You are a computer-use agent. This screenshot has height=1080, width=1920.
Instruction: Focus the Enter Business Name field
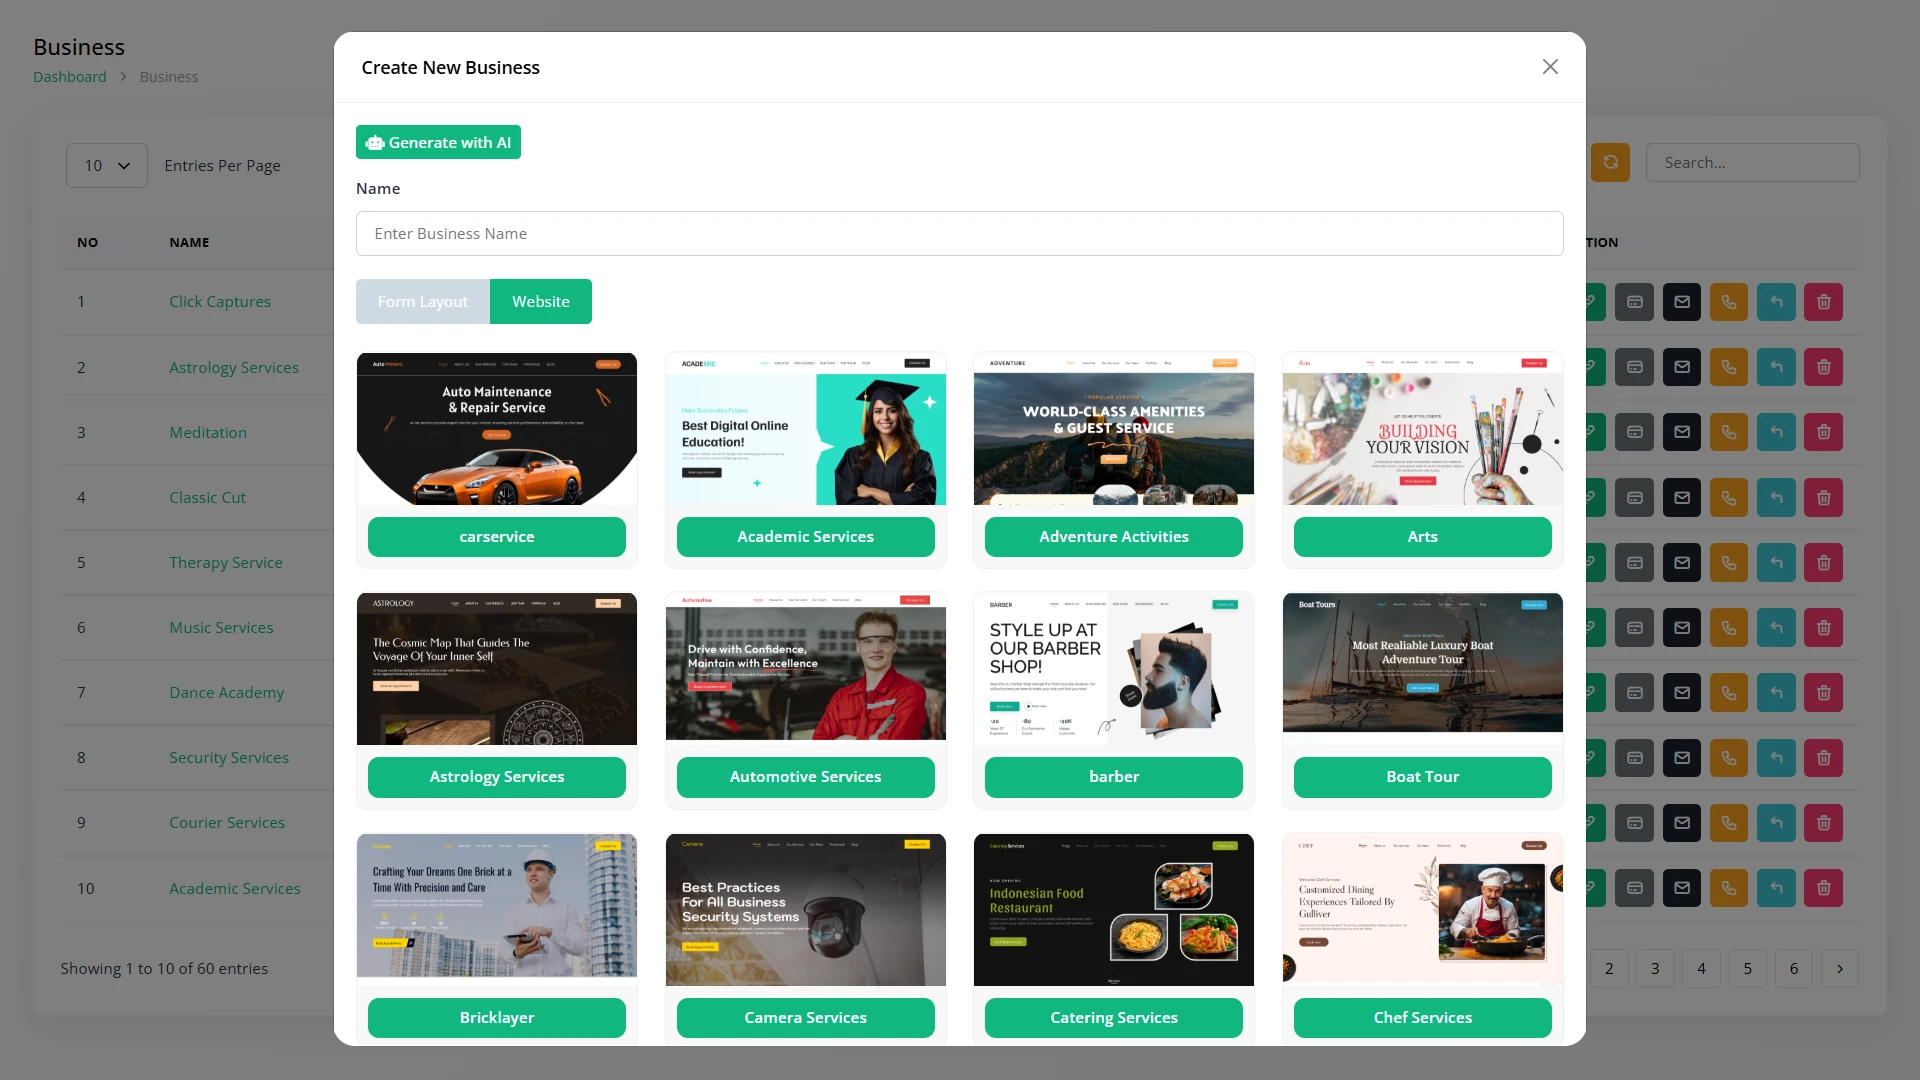click(x=959, y=233)
